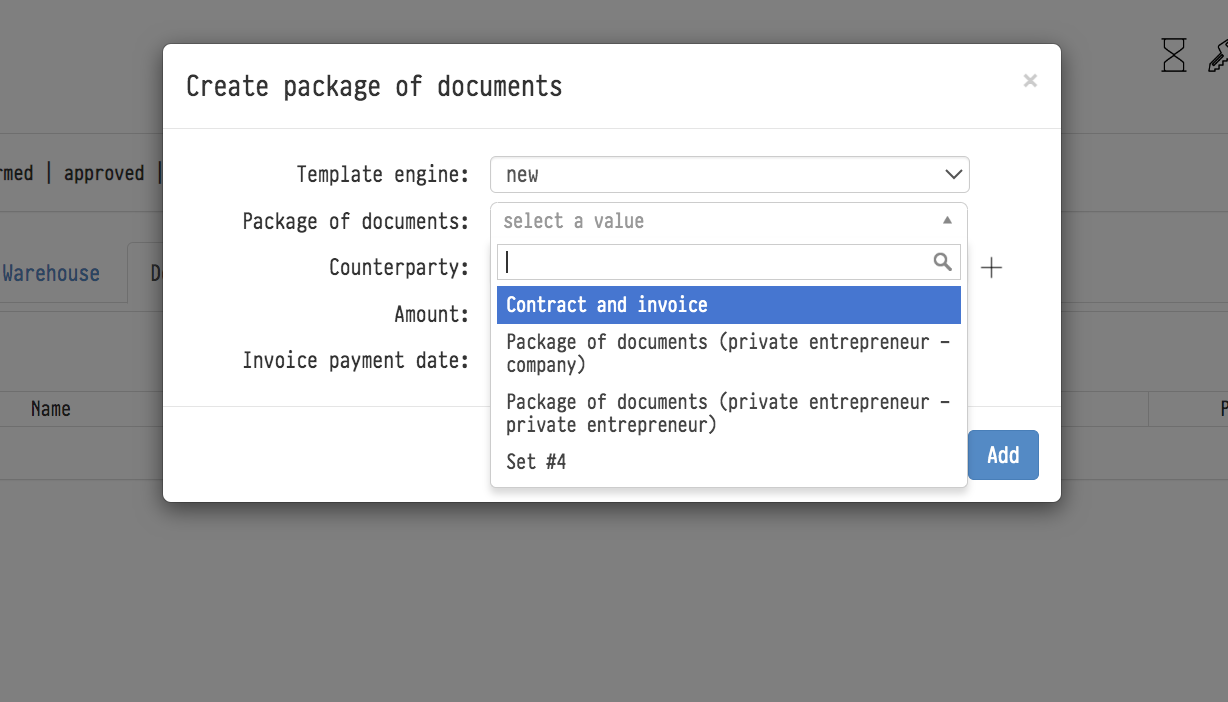Choose Package of documents (private entrepreneur – private entrepreneur)
1228x702 pixels.
(728, 413)
